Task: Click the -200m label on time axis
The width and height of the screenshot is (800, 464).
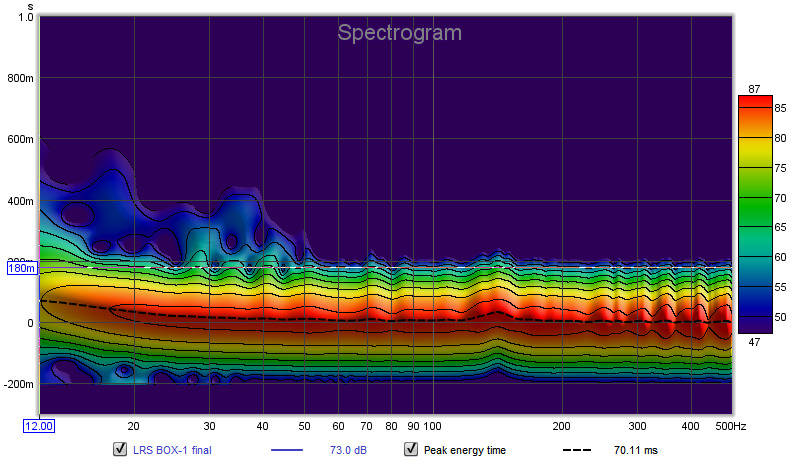Action: pos(20,384)
